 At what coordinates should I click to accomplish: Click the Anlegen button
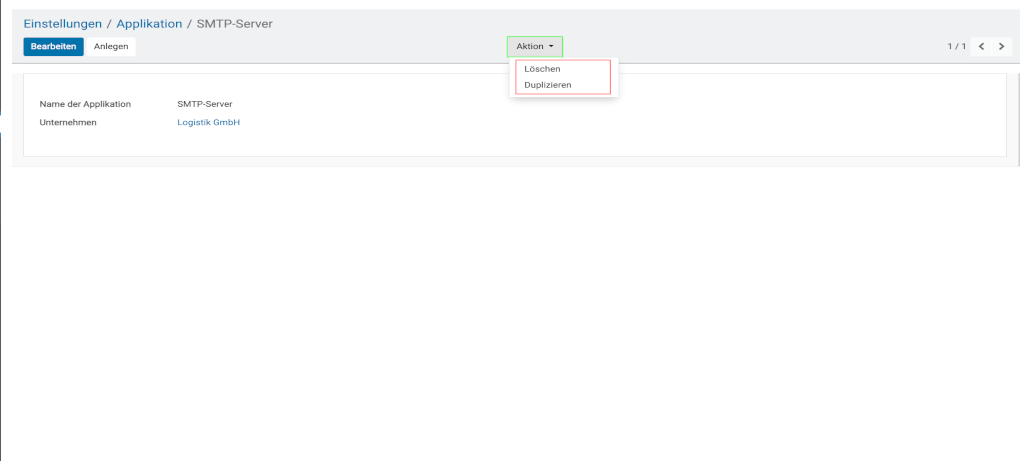(x=111, y=47)
